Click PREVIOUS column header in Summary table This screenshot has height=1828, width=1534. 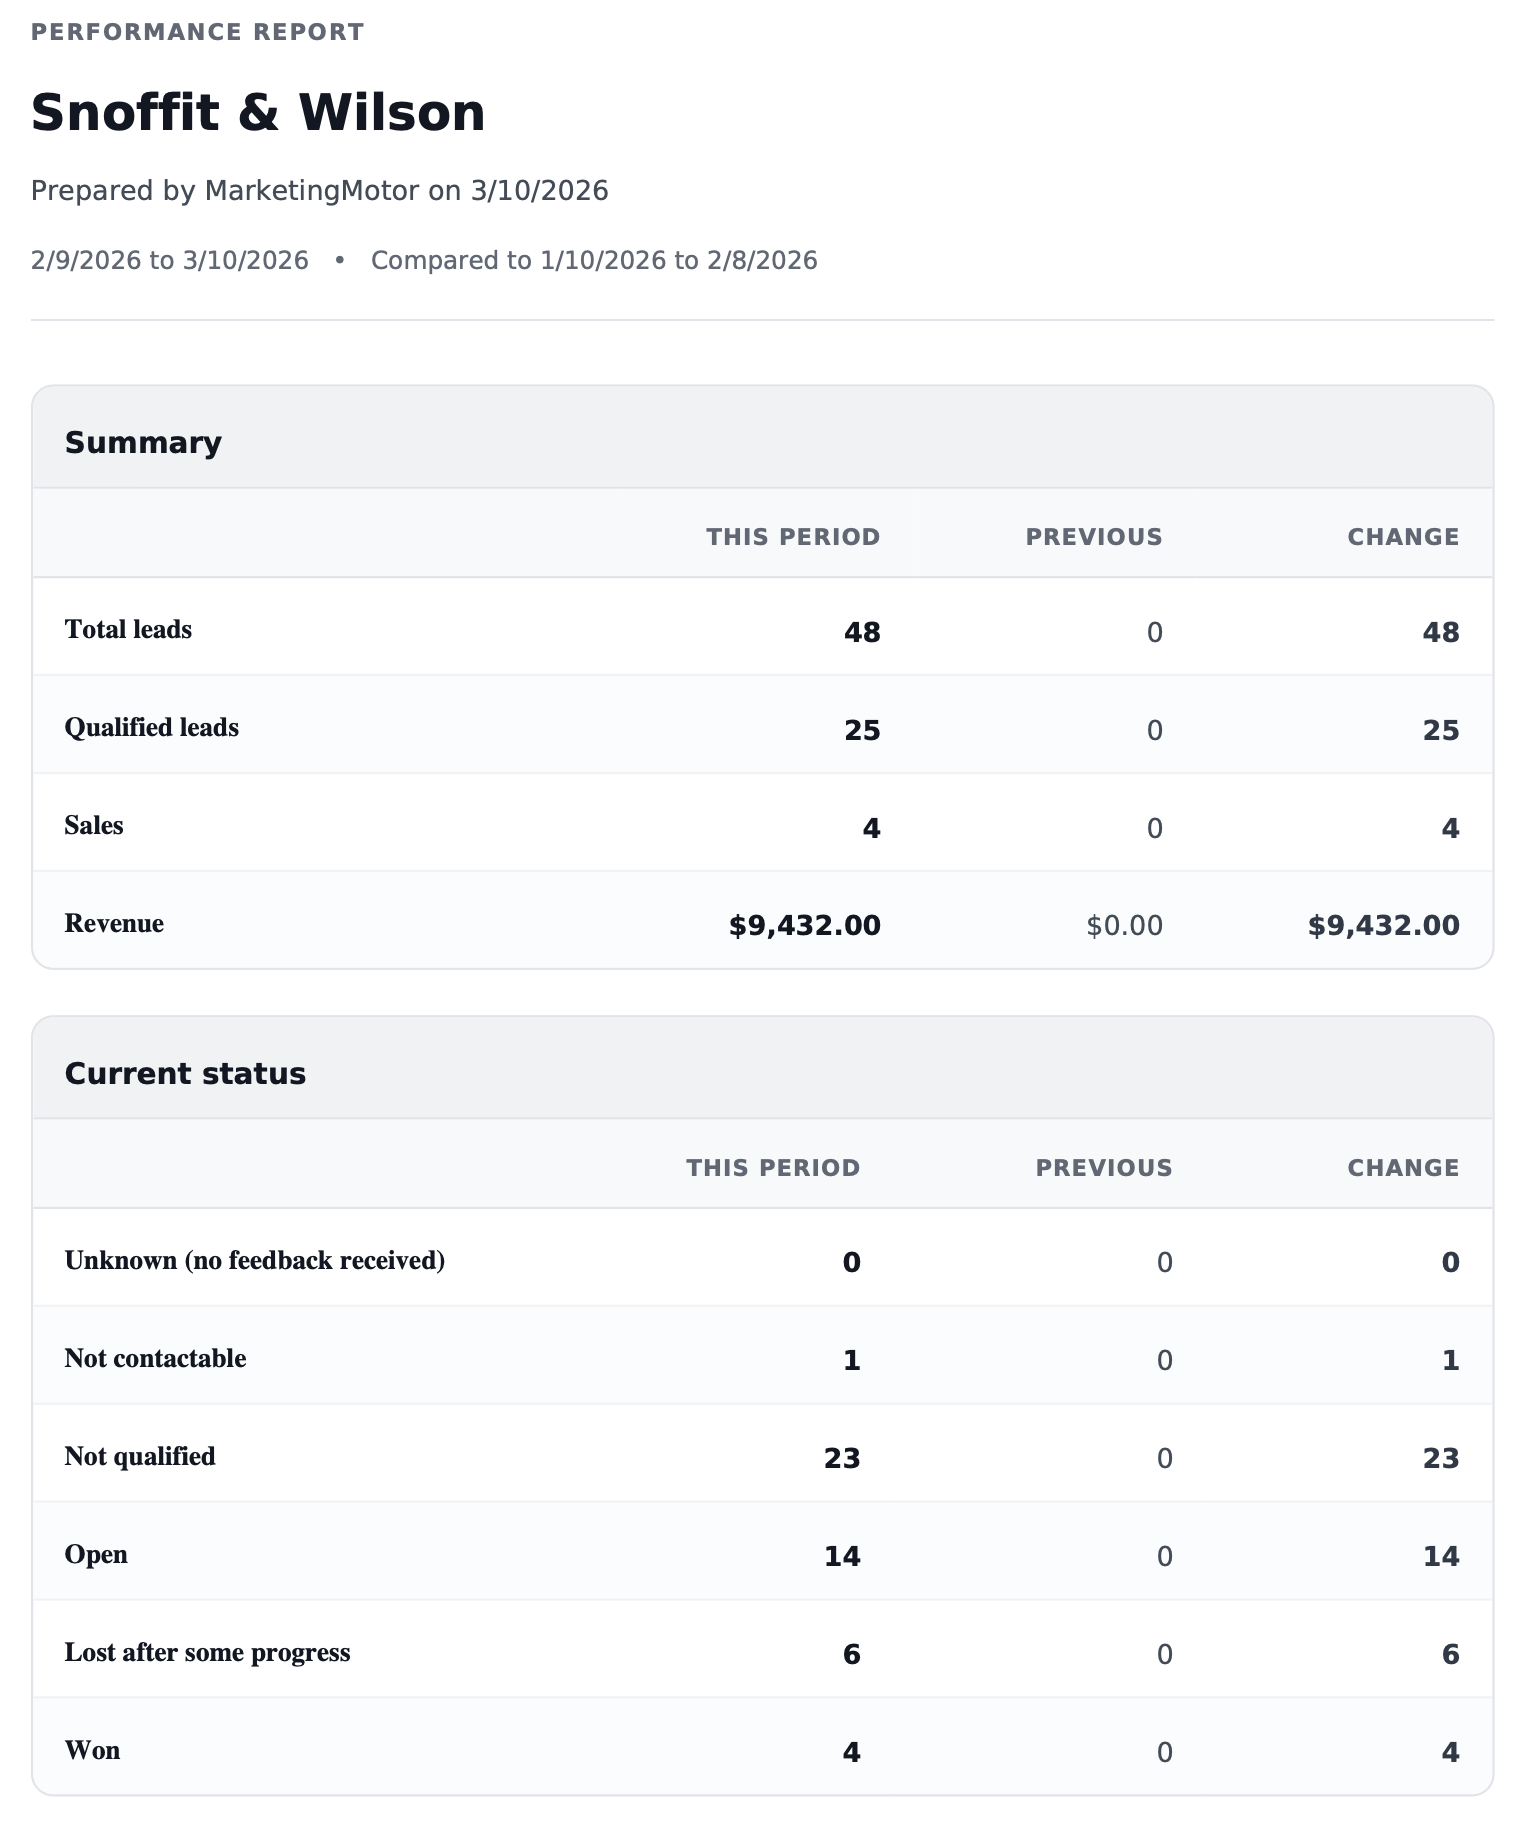point(1093,537)
